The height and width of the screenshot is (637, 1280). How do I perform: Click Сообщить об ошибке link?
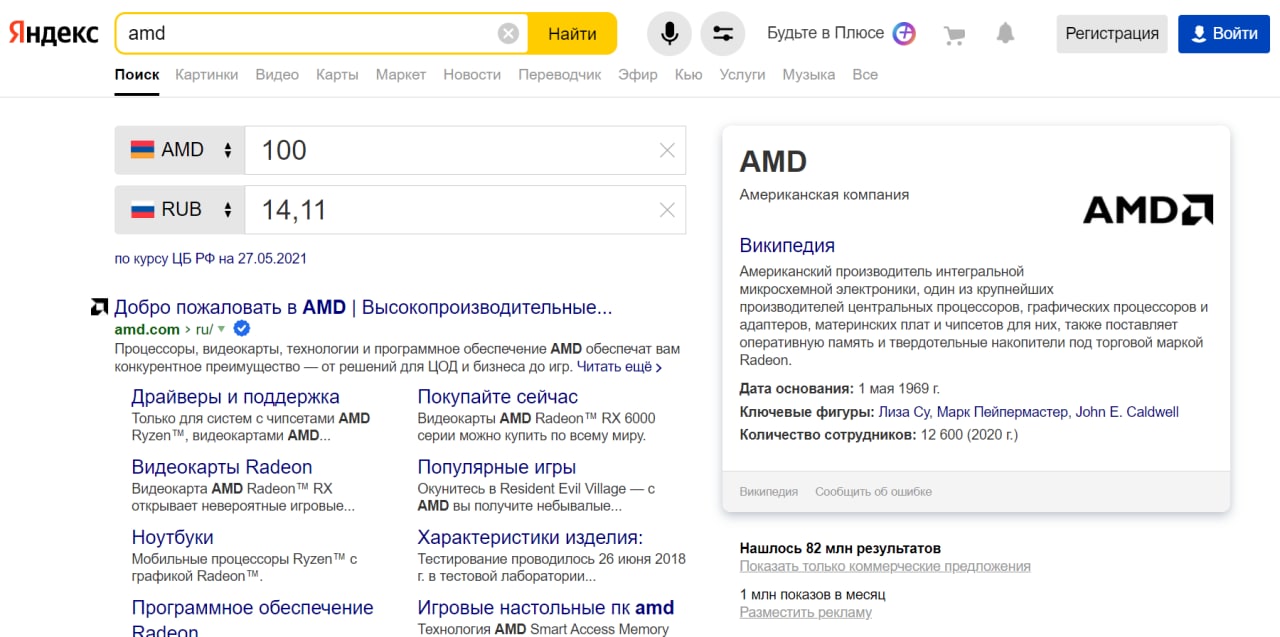pos(873,491)
